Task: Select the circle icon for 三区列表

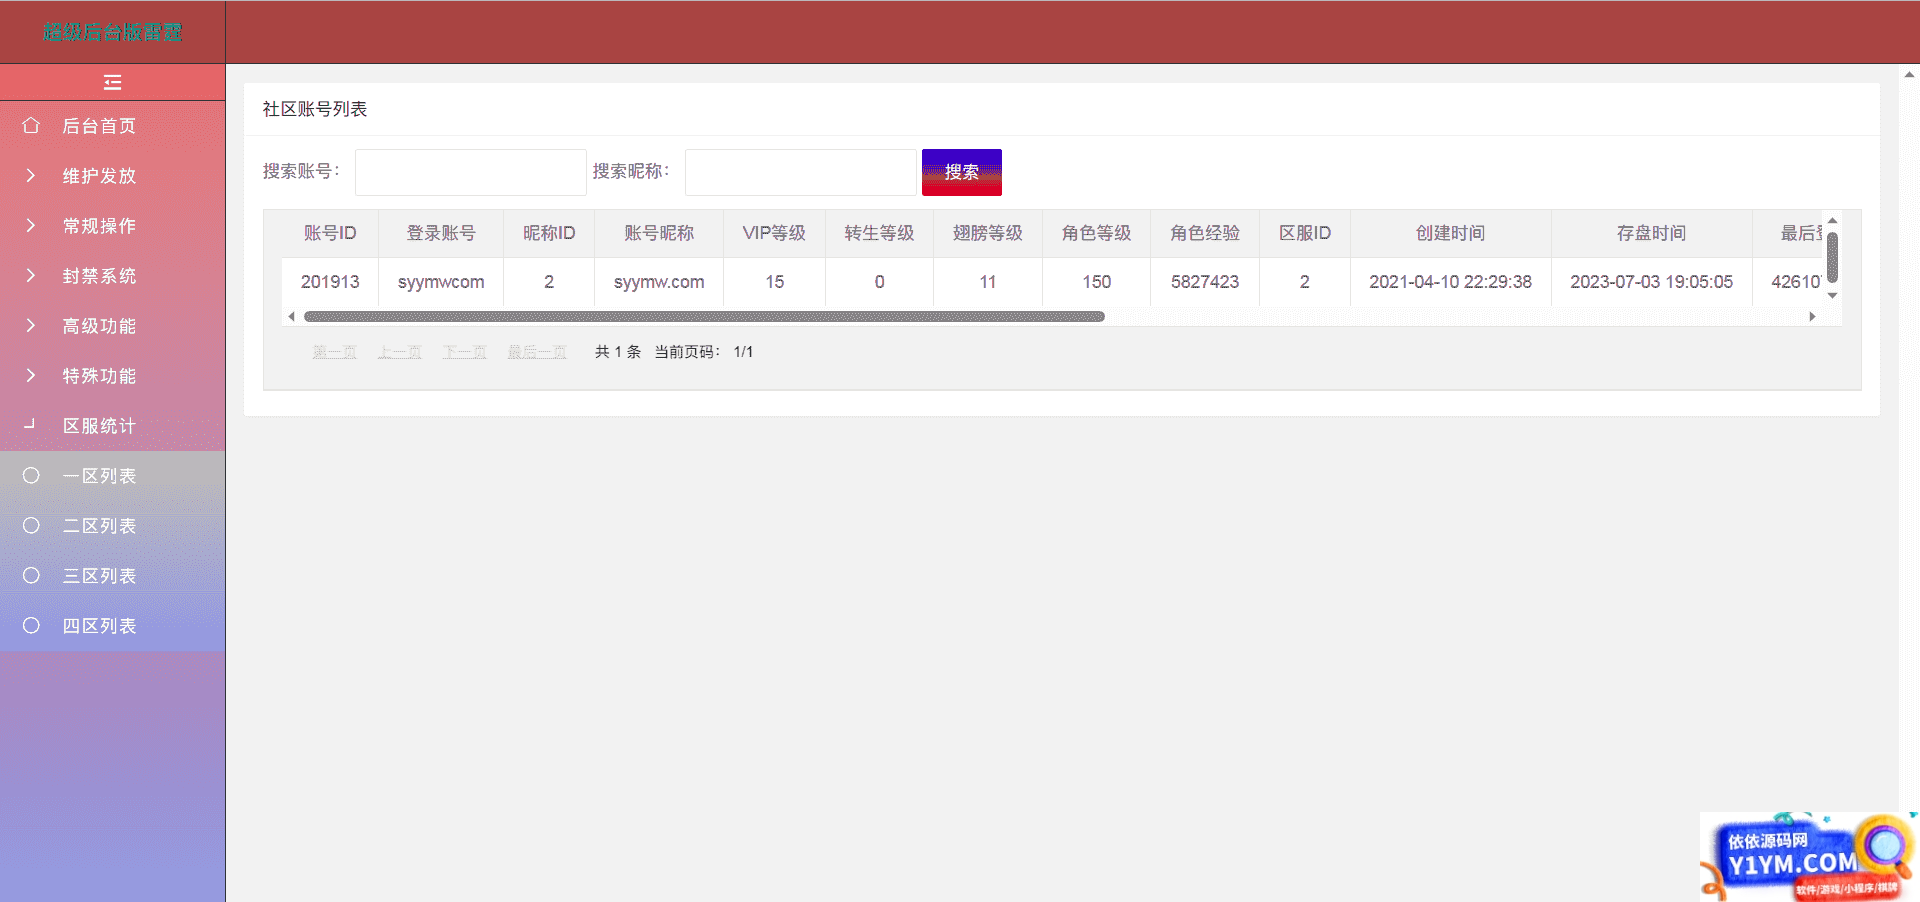Action: pyautogui.click(x=31, y=576)
